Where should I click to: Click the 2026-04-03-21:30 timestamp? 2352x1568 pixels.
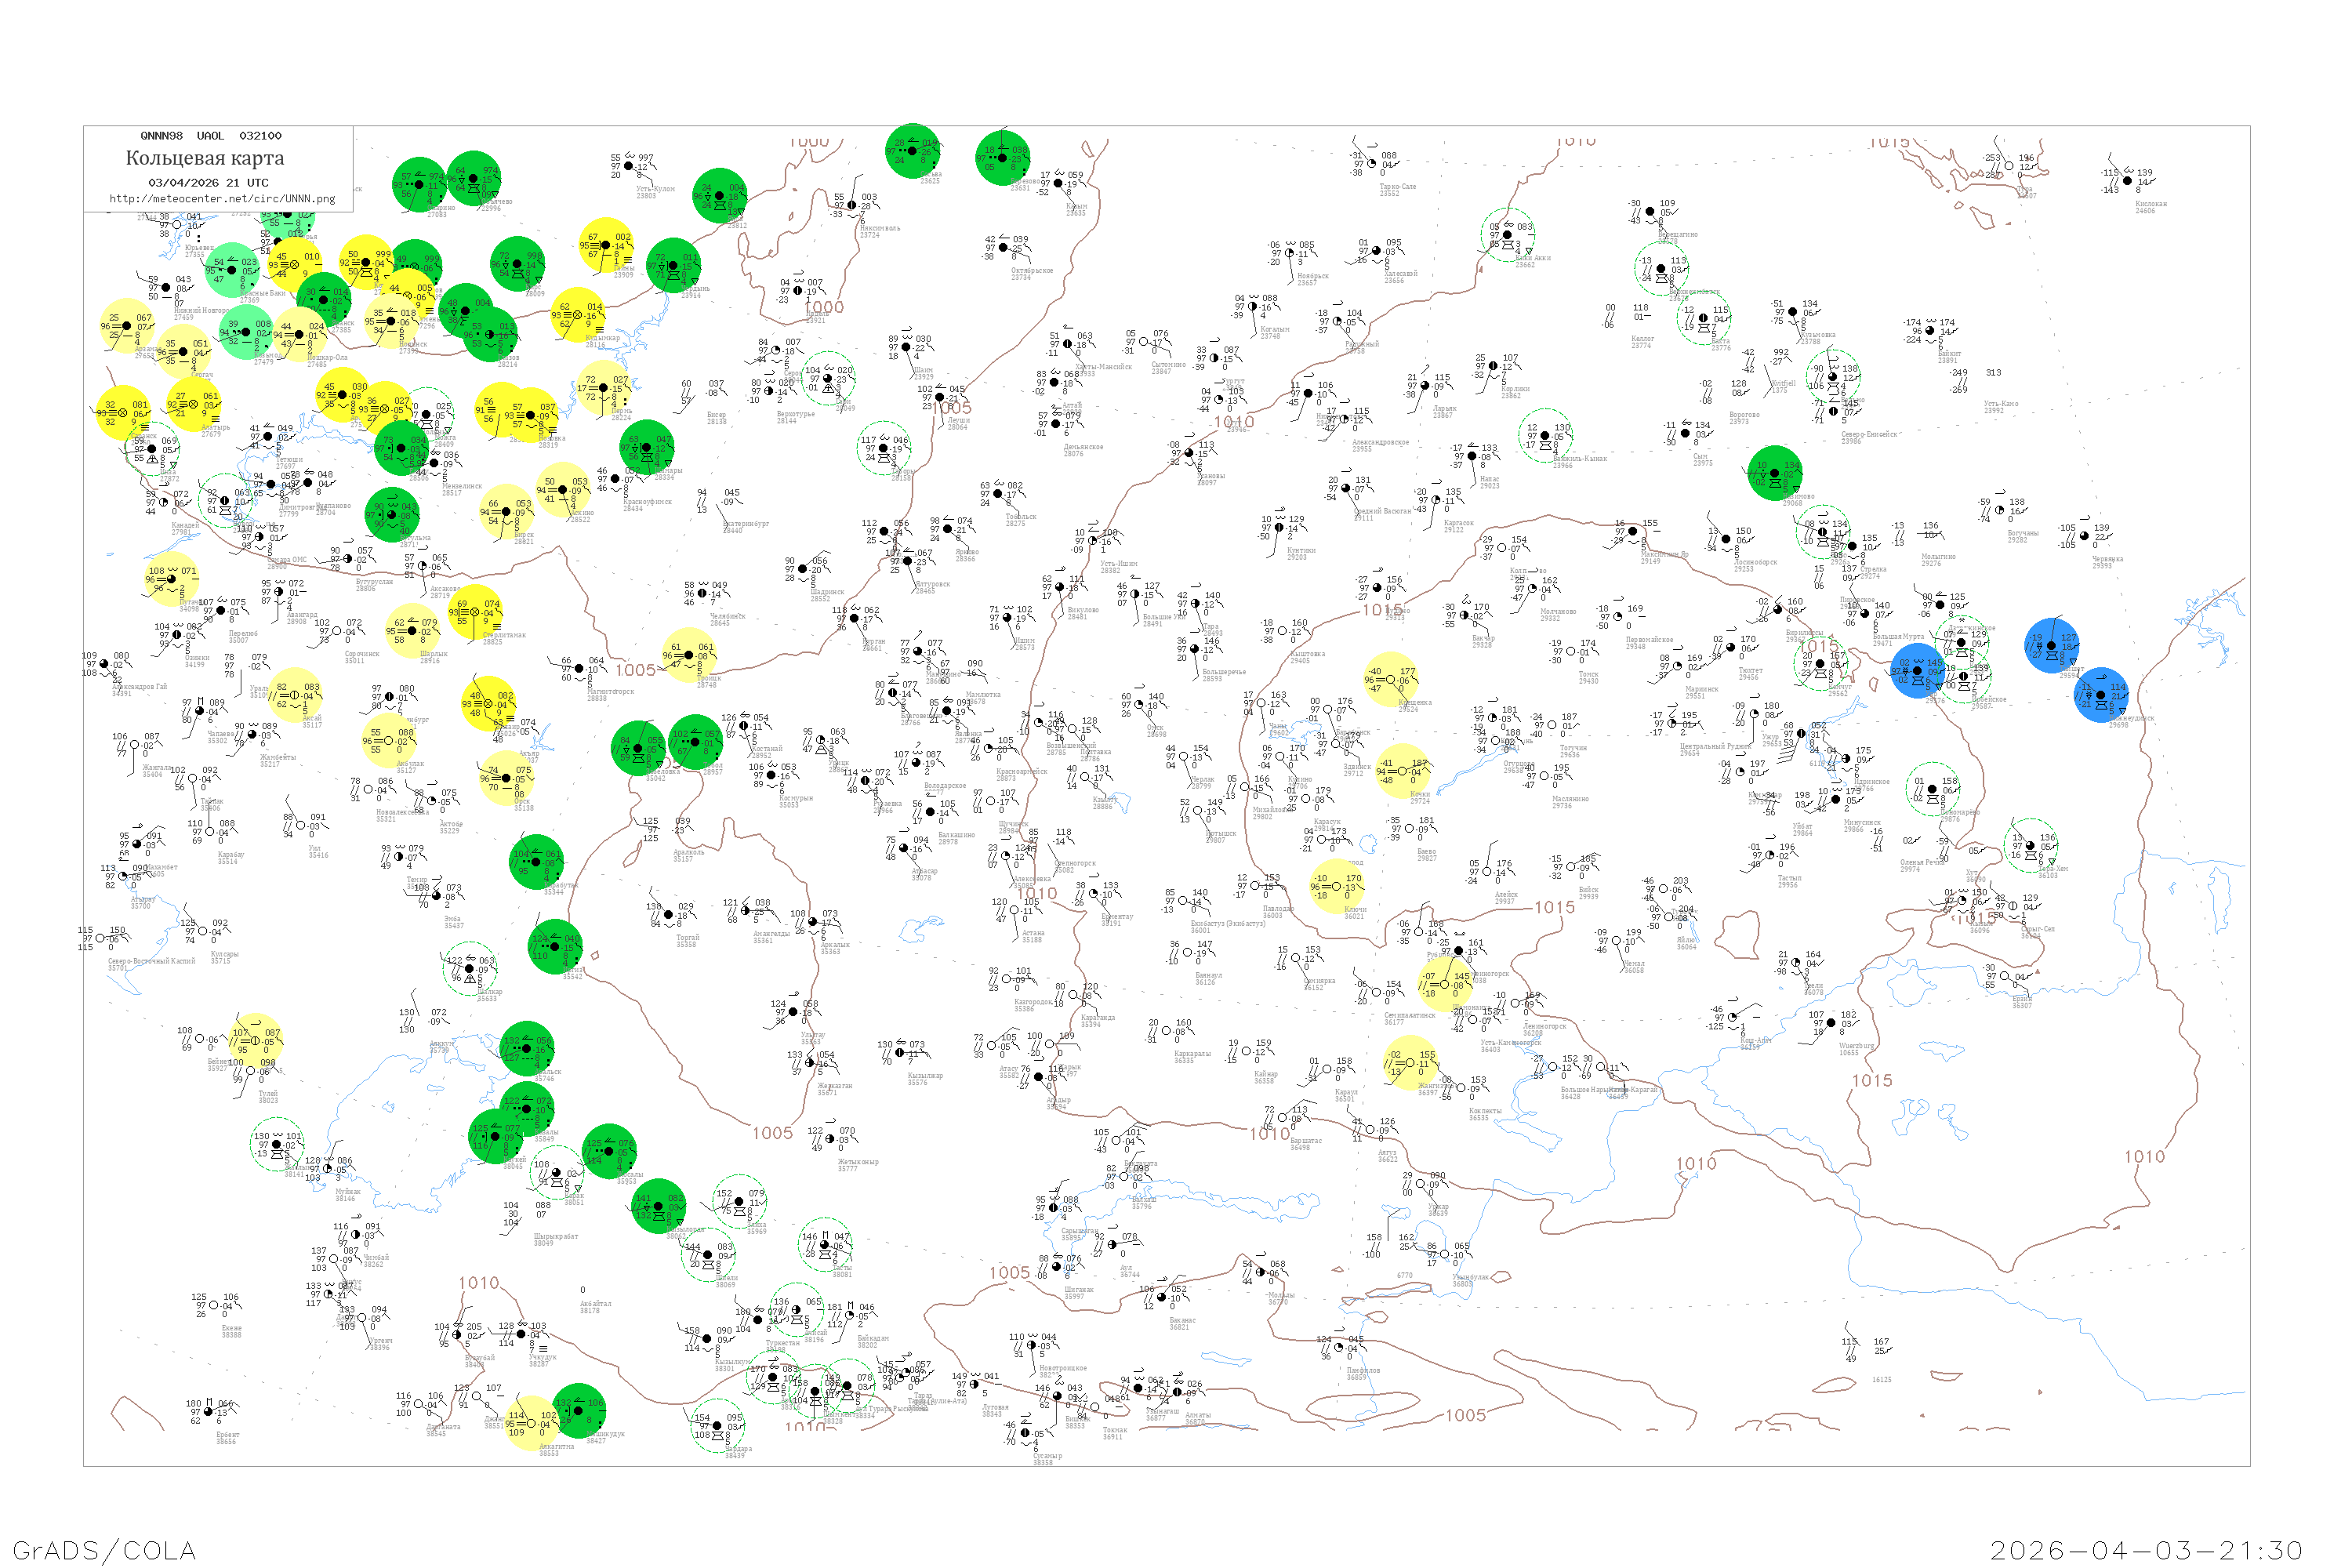tap(2146, 1550)
